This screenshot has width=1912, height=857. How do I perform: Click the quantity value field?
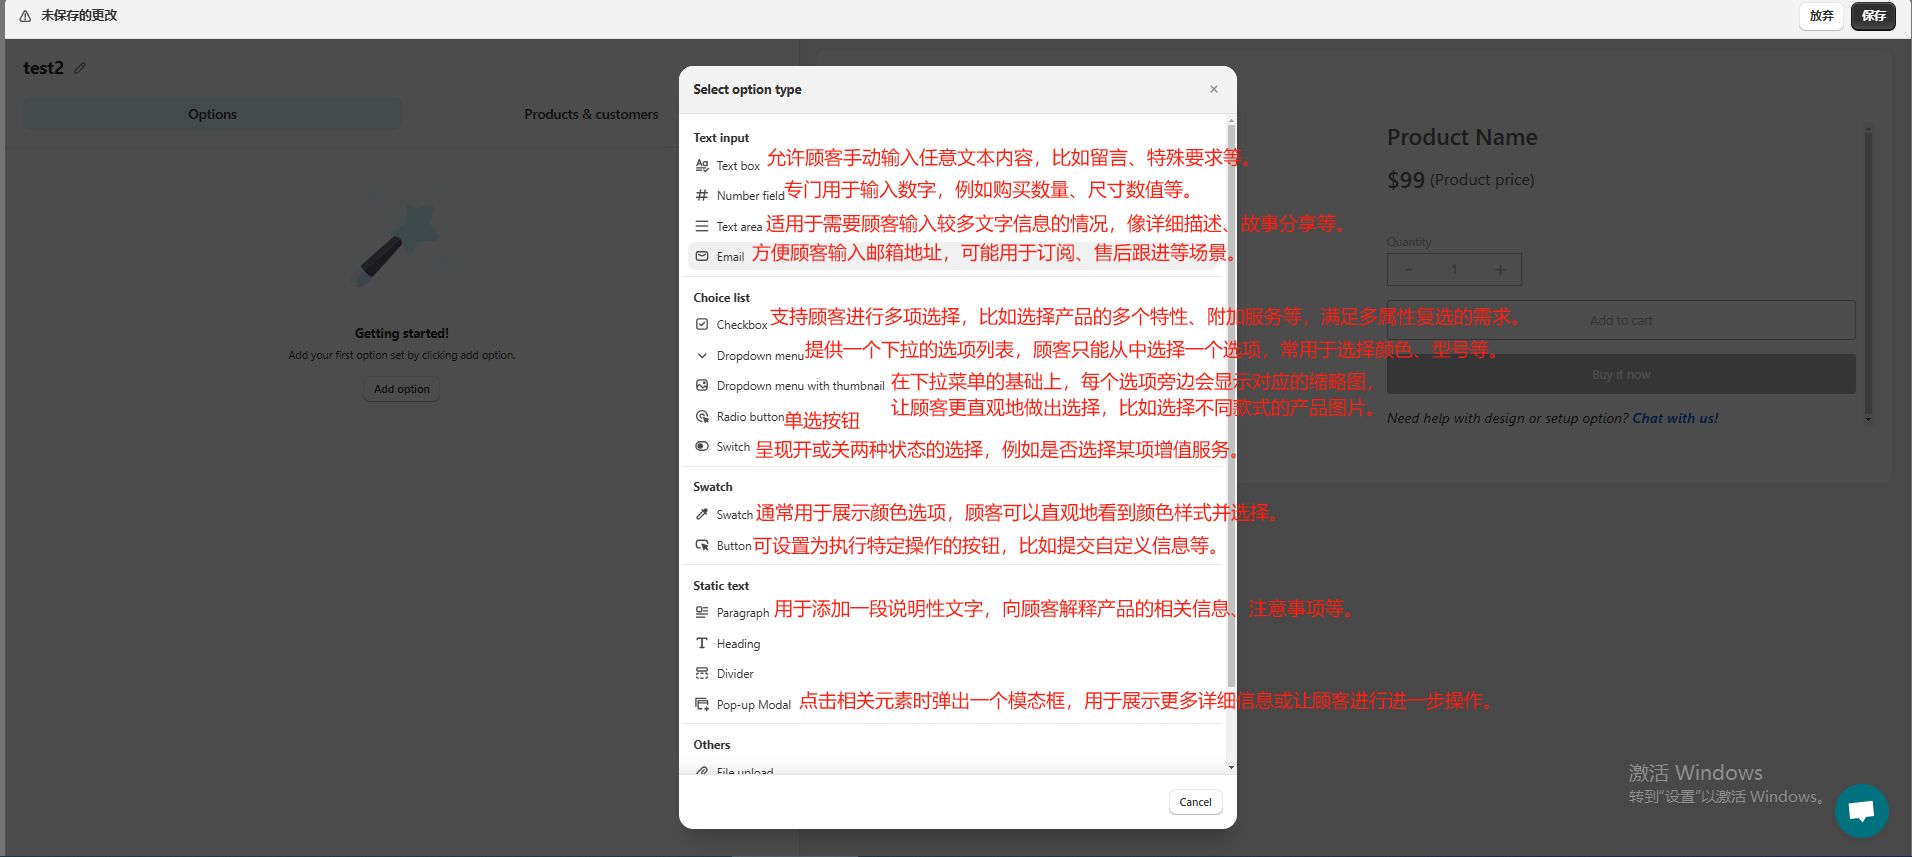click(x=1454, y=269)
